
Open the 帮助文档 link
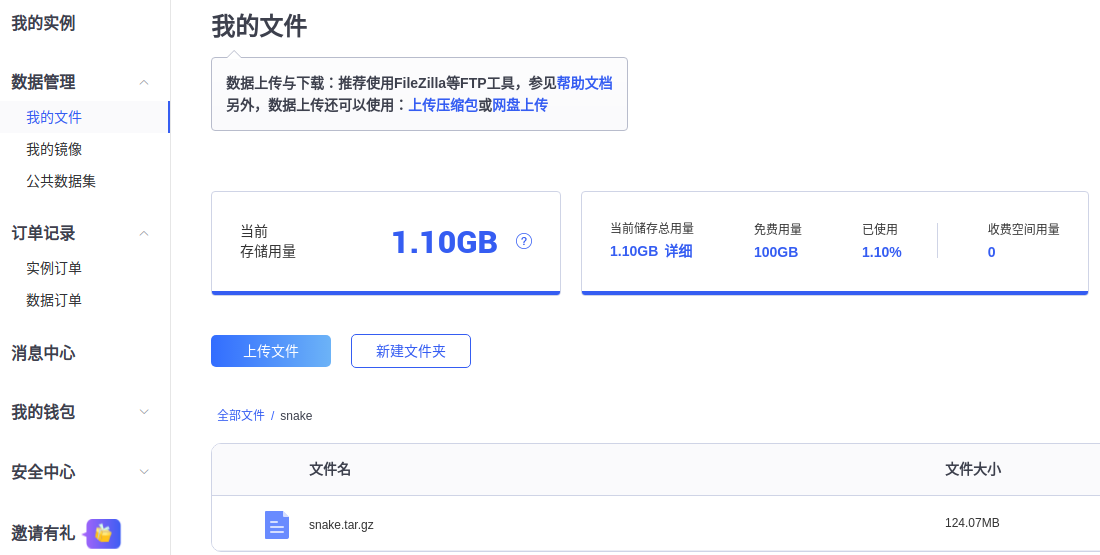(x=584, y=83)
